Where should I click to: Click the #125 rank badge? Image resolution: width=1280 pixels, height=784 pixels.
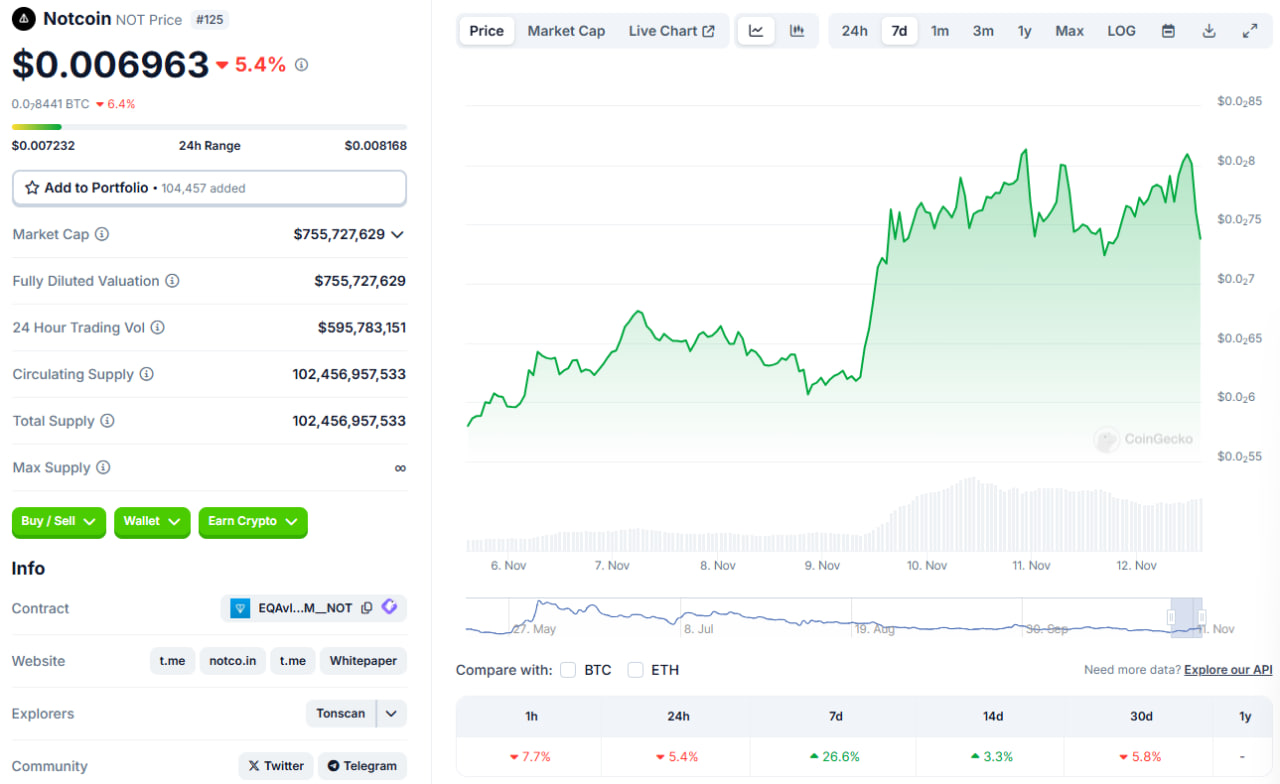(210, 19)
